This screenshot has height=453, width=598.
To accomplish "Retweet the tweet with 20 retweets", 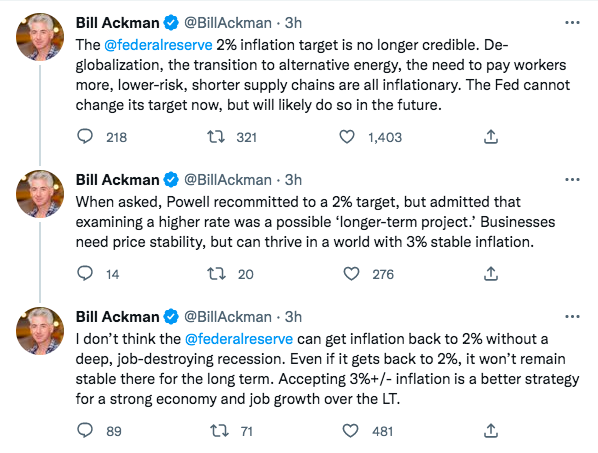I will coord(216,274).
